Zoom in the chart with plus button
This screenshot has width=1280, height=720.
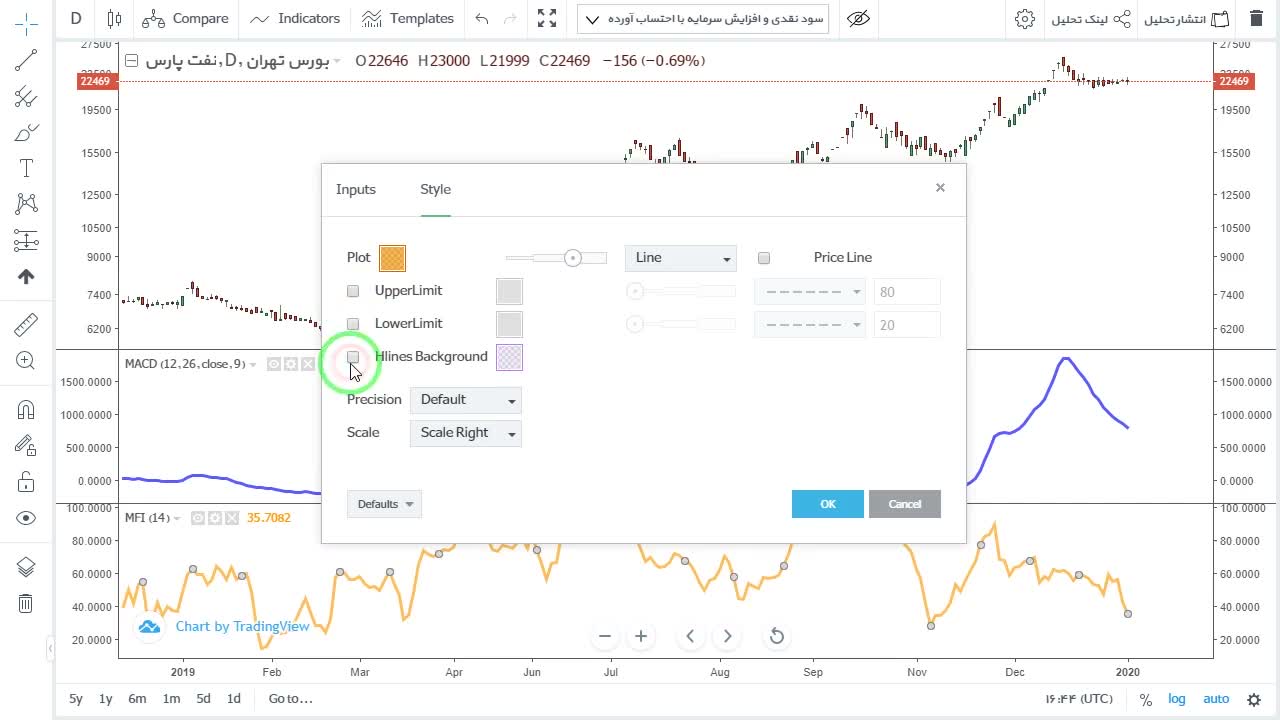(641, 636)
